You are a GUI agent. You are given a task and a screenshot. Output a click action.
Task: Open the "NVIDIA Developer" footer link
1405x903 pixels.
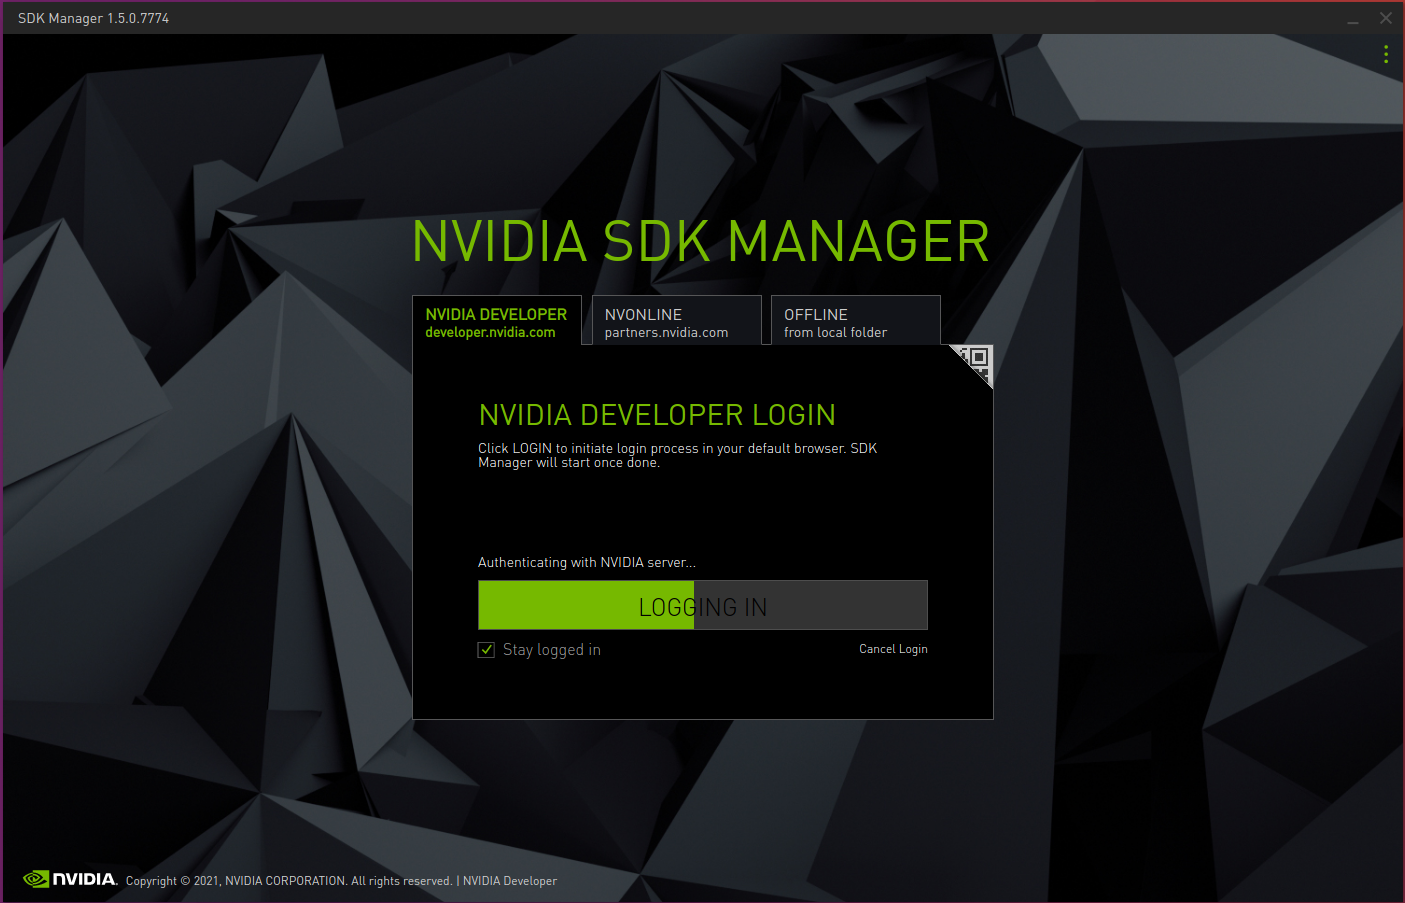pyautogui.click(x=510, y=881)
